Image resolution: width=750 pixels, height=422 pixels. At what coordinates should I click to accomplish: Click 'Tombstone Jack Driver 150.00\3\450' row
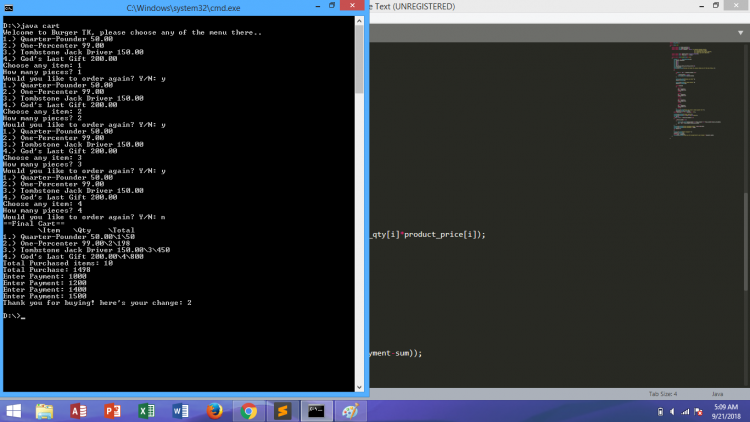click(87, 250)
